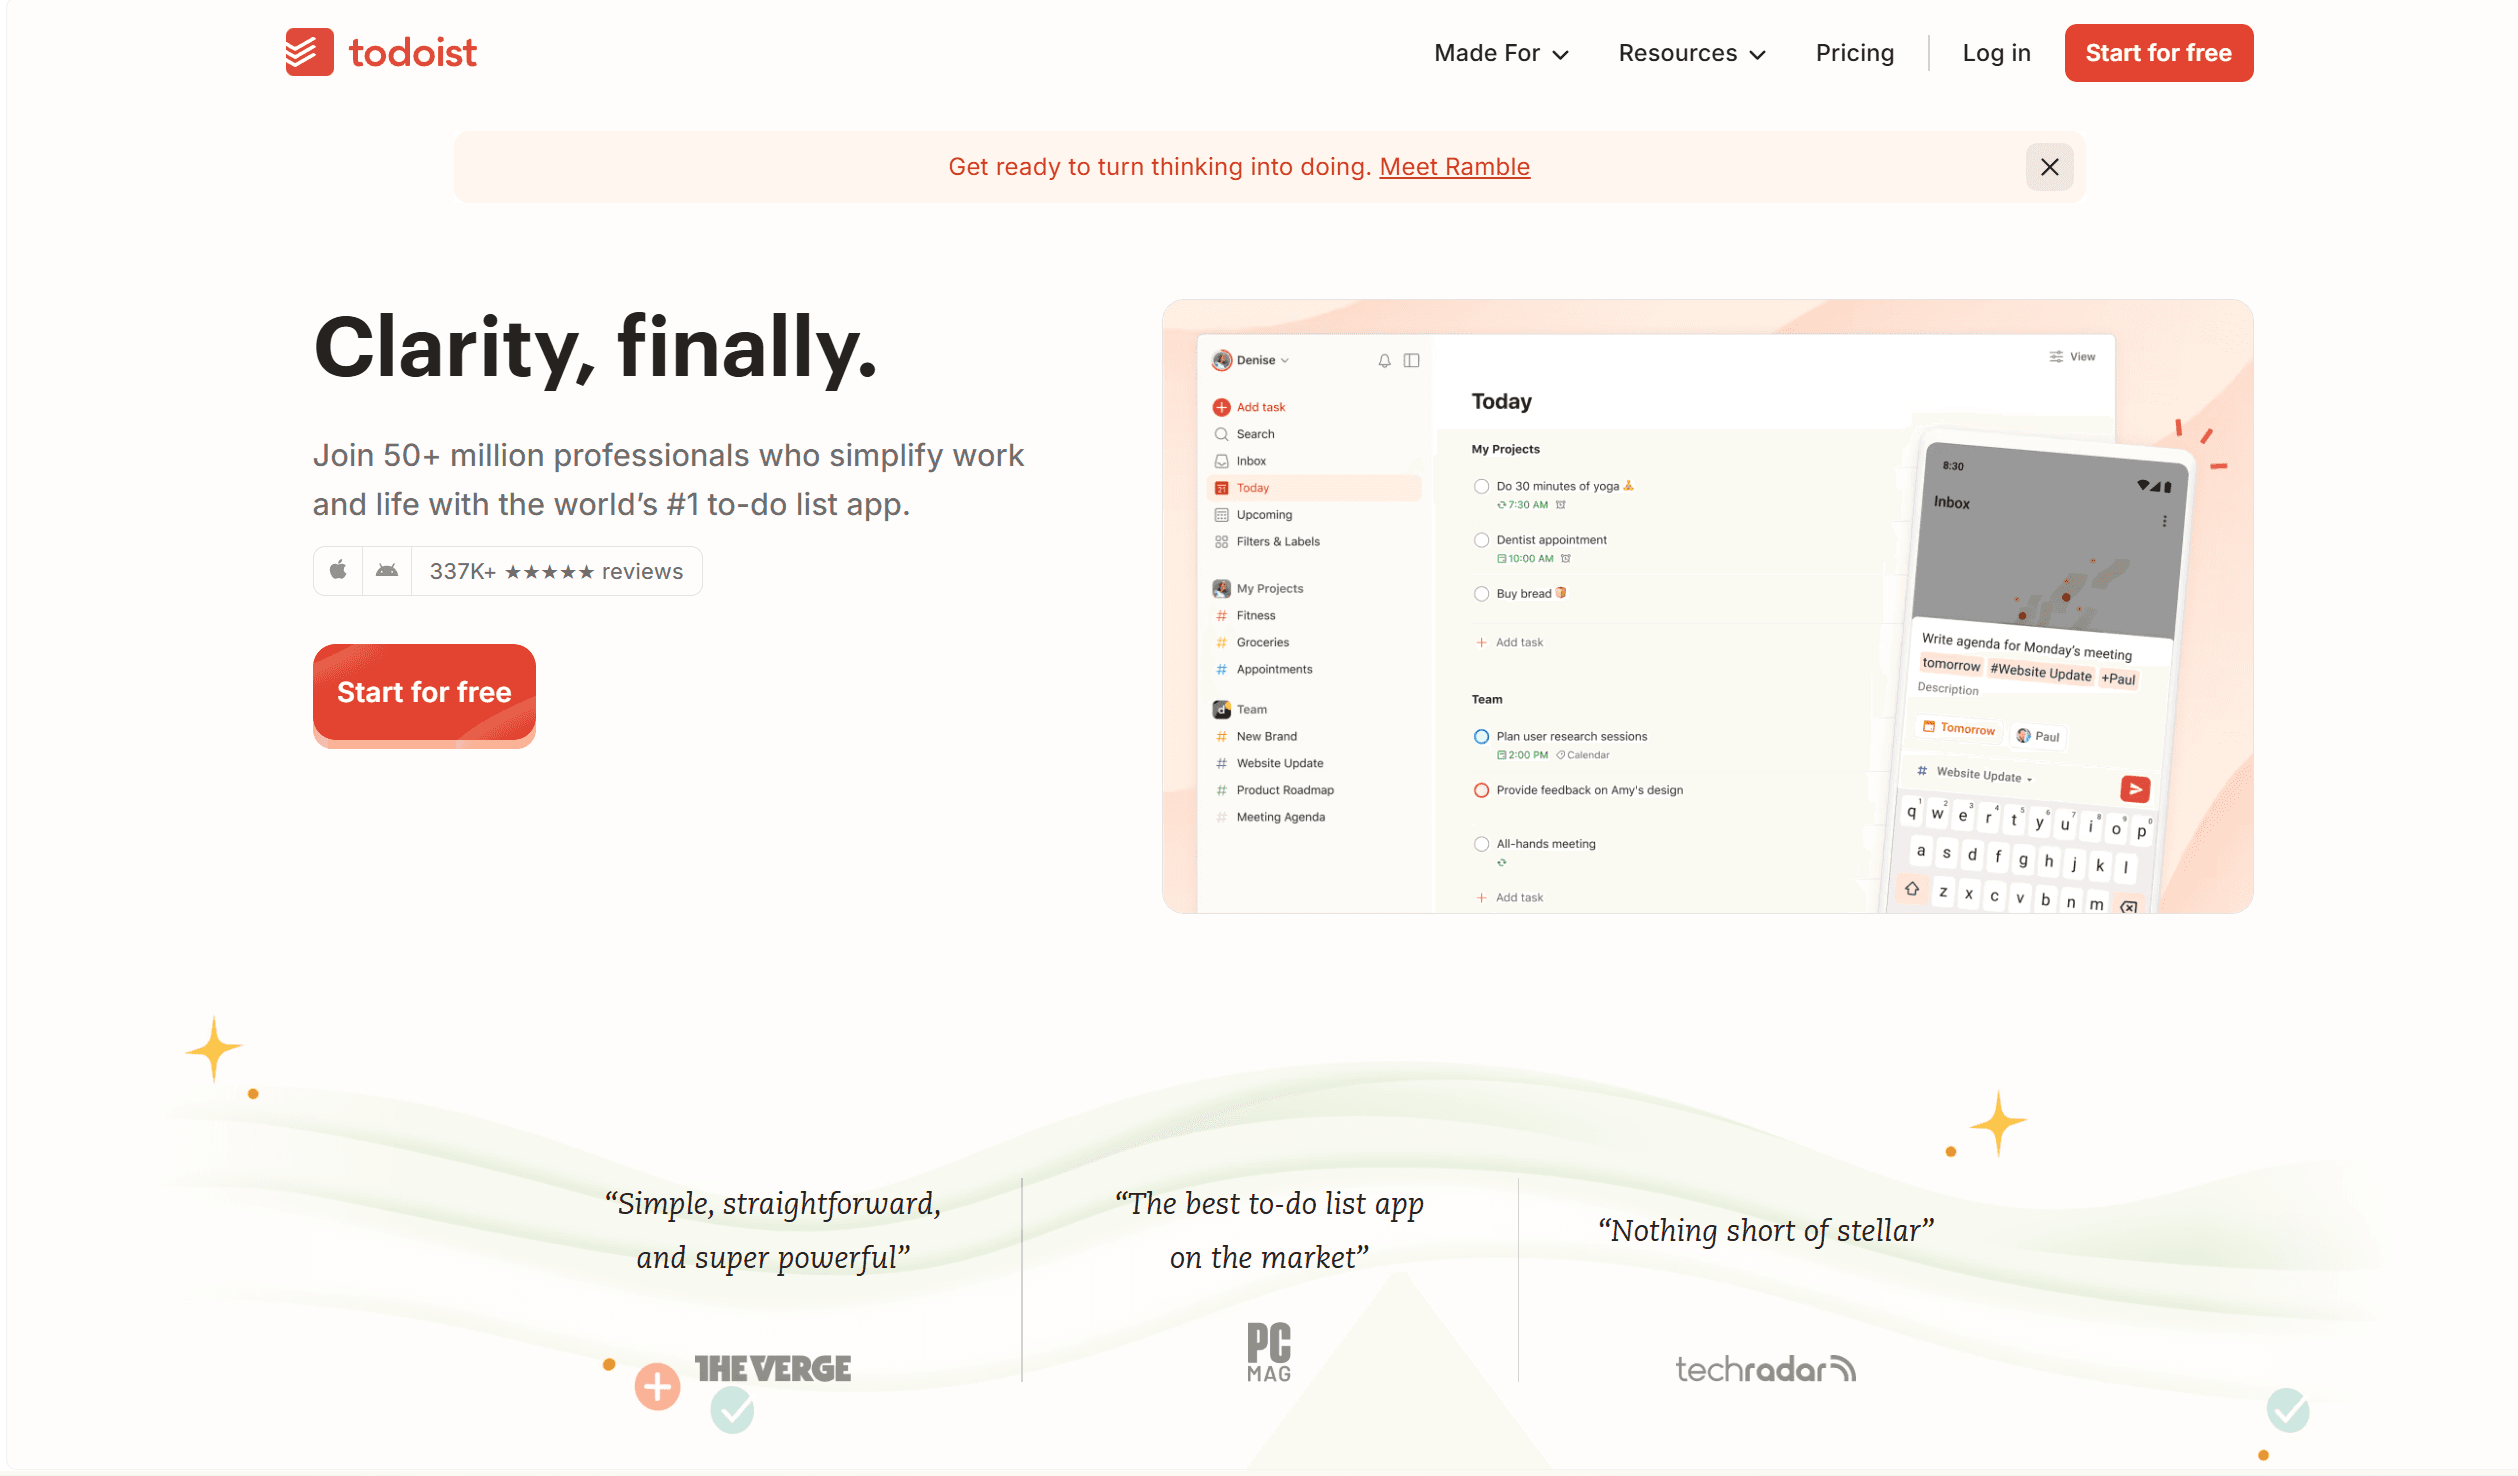Select the Today sidebar item
2518x1476 pixels.
[1315, 488]
